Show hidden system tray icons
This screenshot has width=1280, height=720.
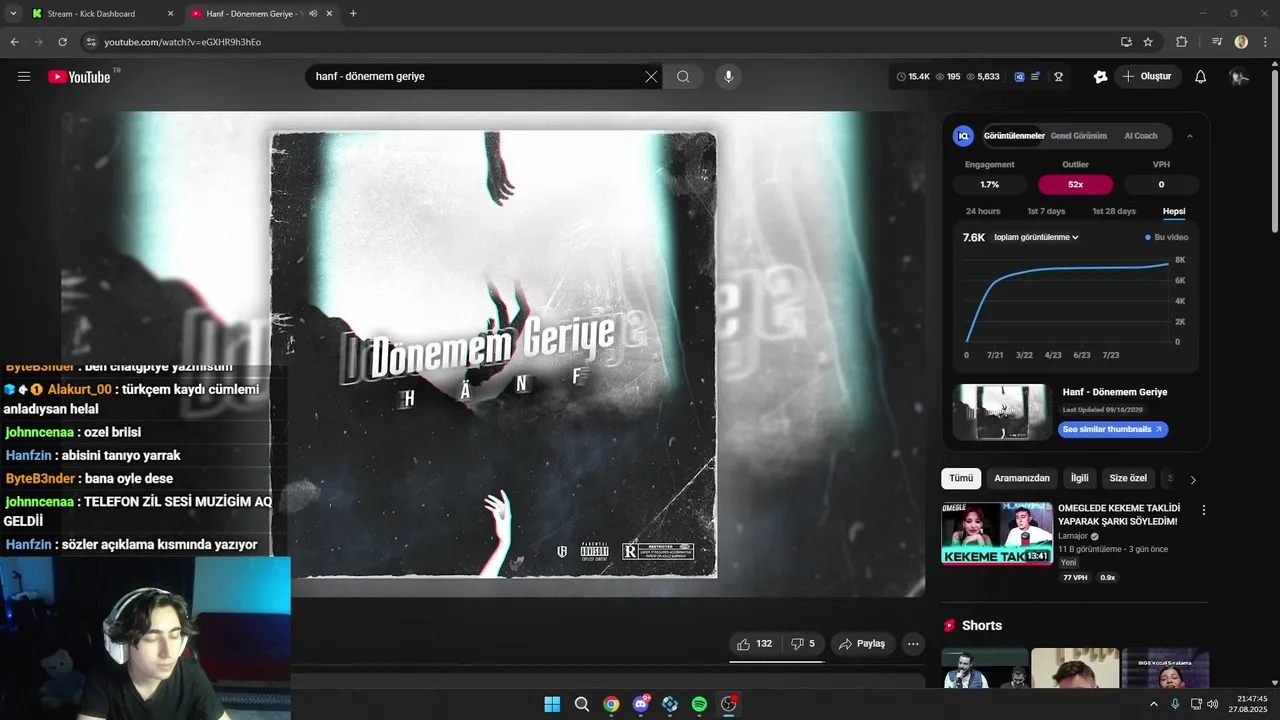1153,704
